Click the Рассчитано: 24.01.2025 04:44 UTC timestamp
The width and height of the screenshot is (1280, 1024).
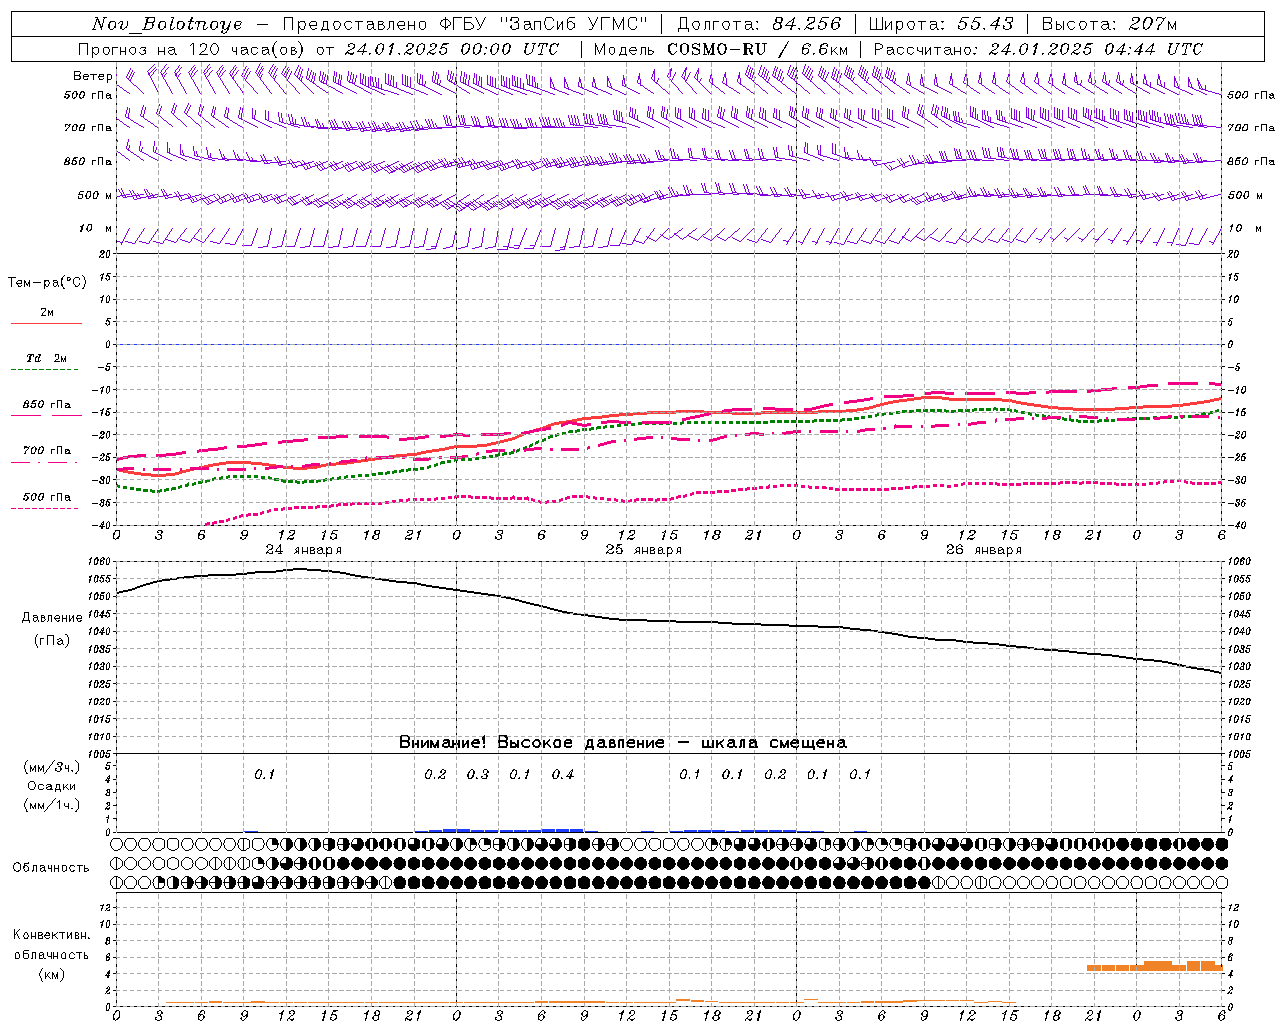1038,49
